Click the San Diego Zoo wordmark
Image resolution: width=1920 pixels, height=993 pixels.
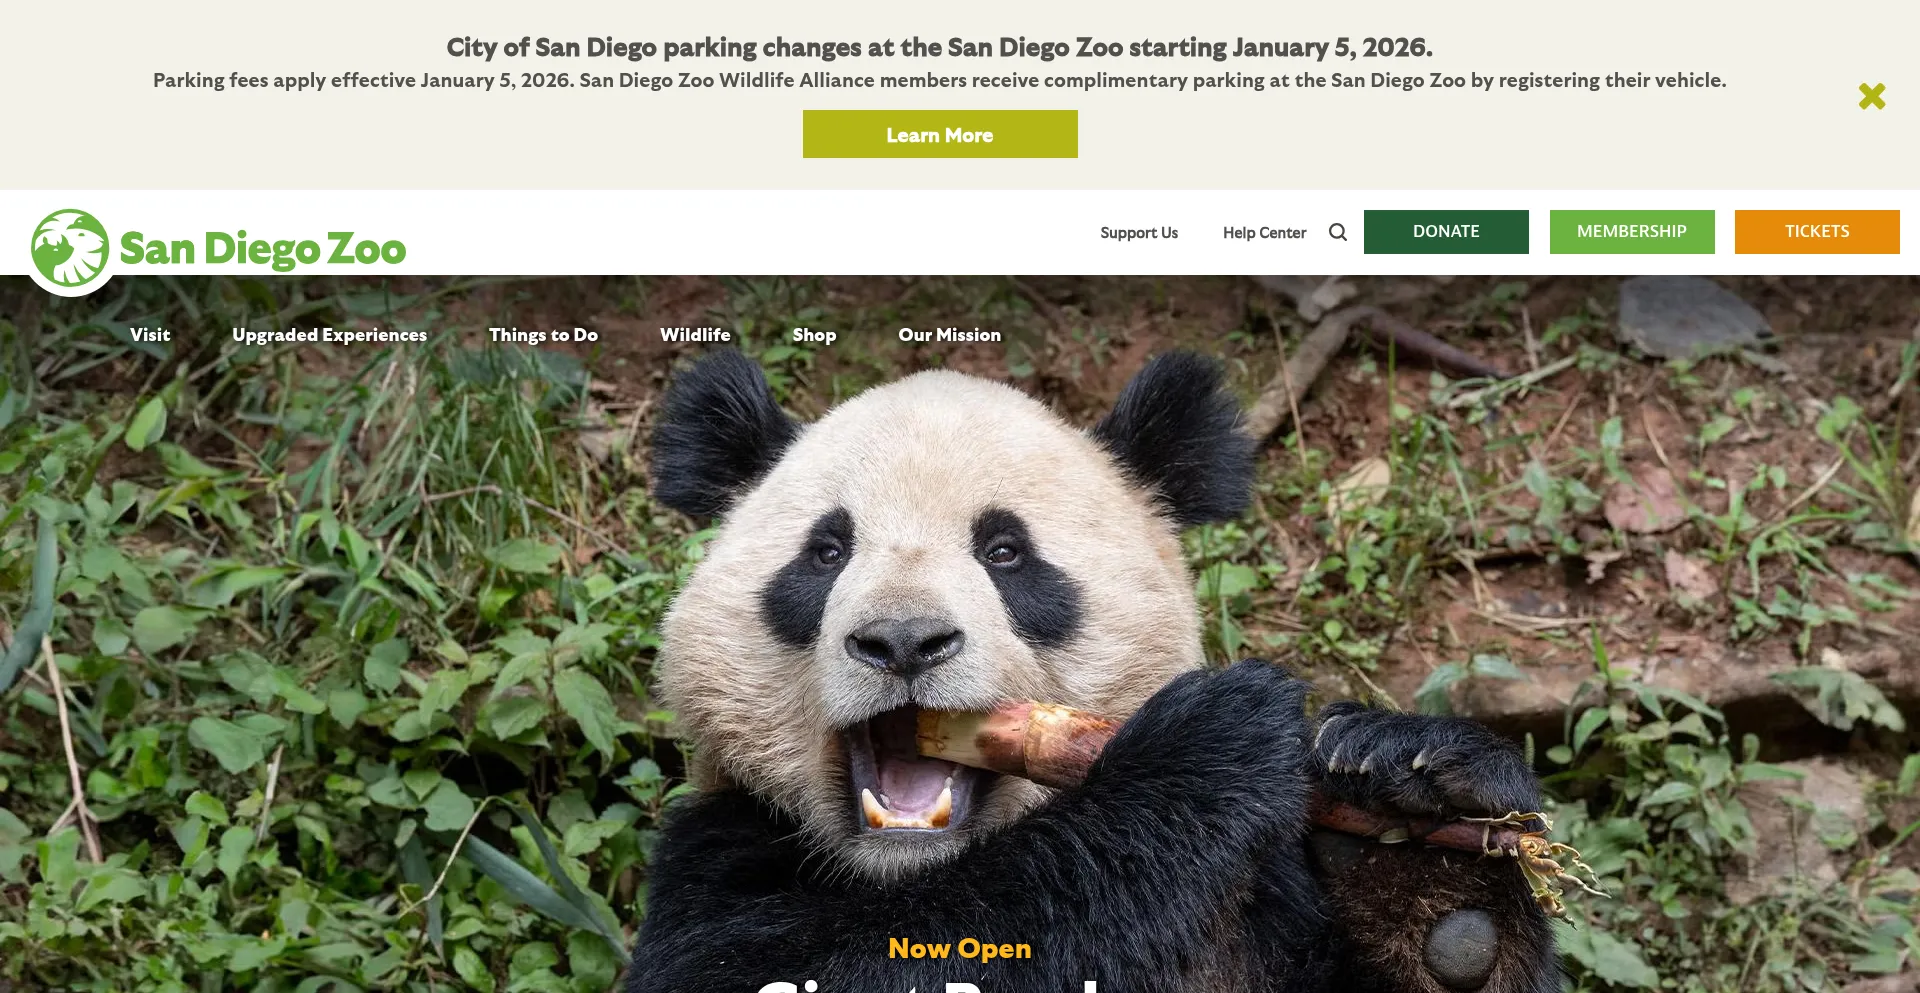pyautogui.click(x=263, y=249)
